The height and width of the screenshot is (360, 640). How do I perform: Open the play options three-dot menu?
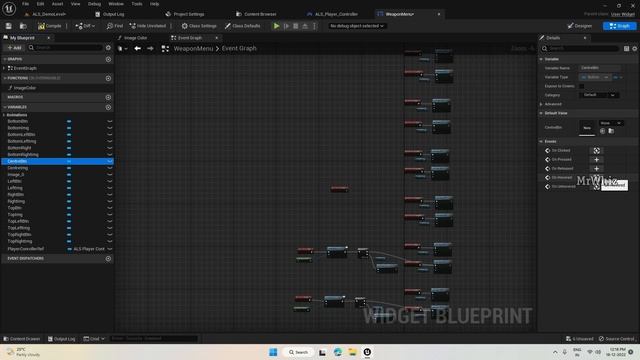314,26
